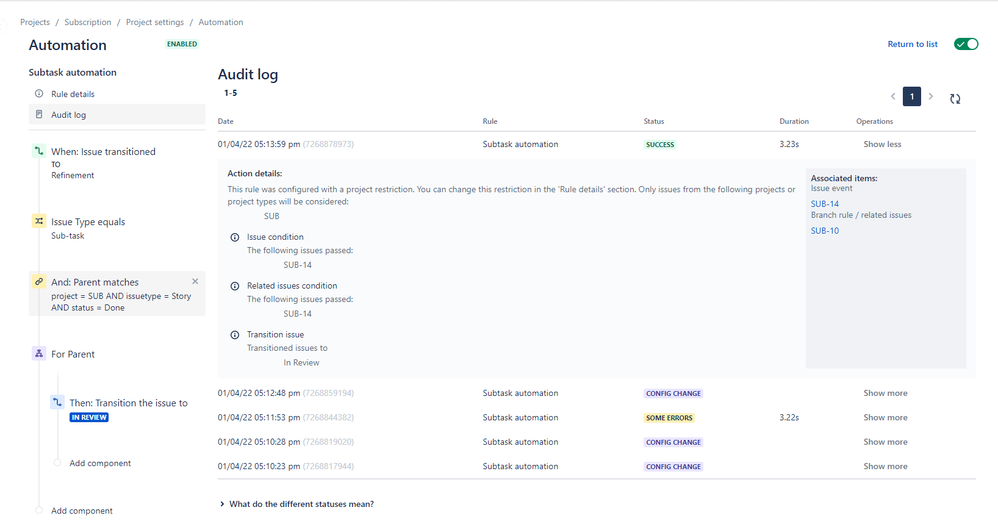Click the 3.23s duration value
Screen dimensions: 998x532
click(x=789, y=144)
